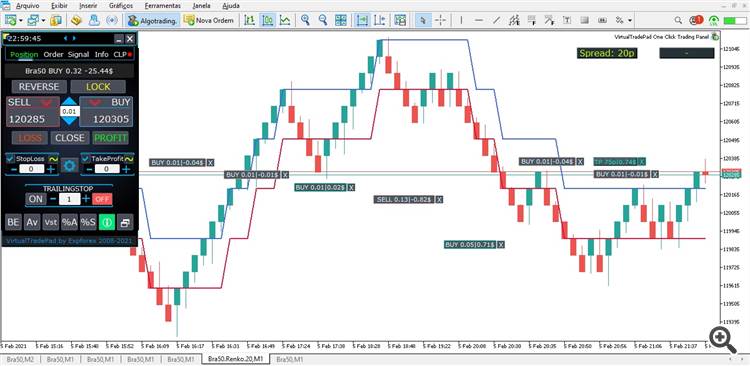750x366 pixels.
Task: Click the BUY 120305 button
Action: click(106, 111)
